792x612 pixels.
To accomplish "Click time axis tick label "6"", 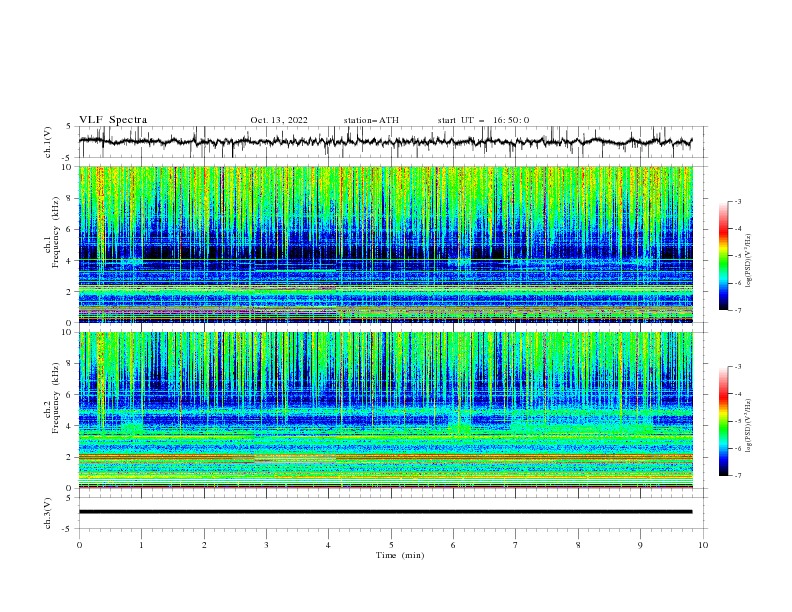I will (453, 545).
